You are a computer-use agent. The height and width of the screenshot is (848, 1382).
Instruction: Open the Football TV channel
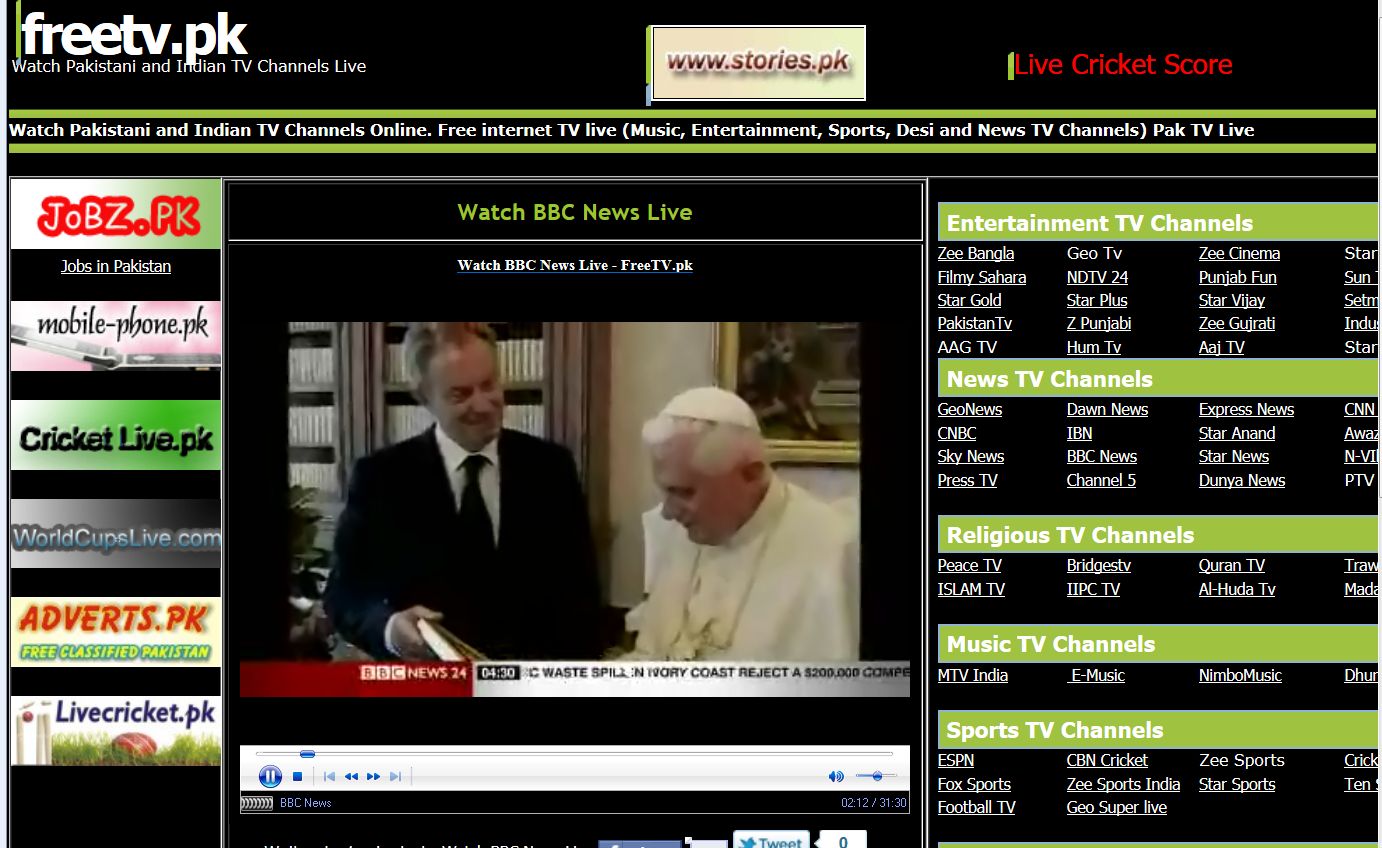[976, 807]
